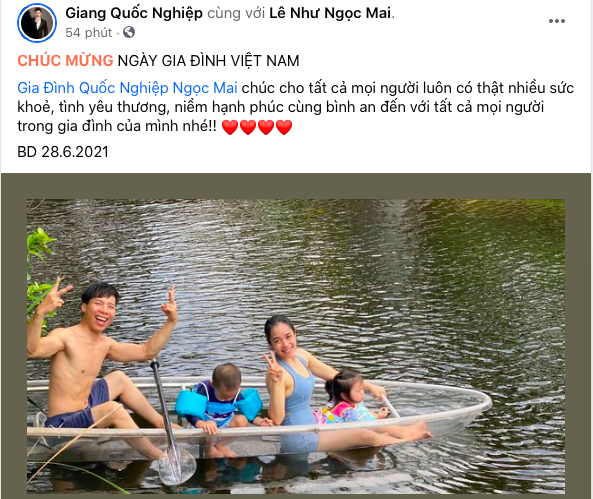Click the orange CHÚC MỪNG text

[65, 61]
